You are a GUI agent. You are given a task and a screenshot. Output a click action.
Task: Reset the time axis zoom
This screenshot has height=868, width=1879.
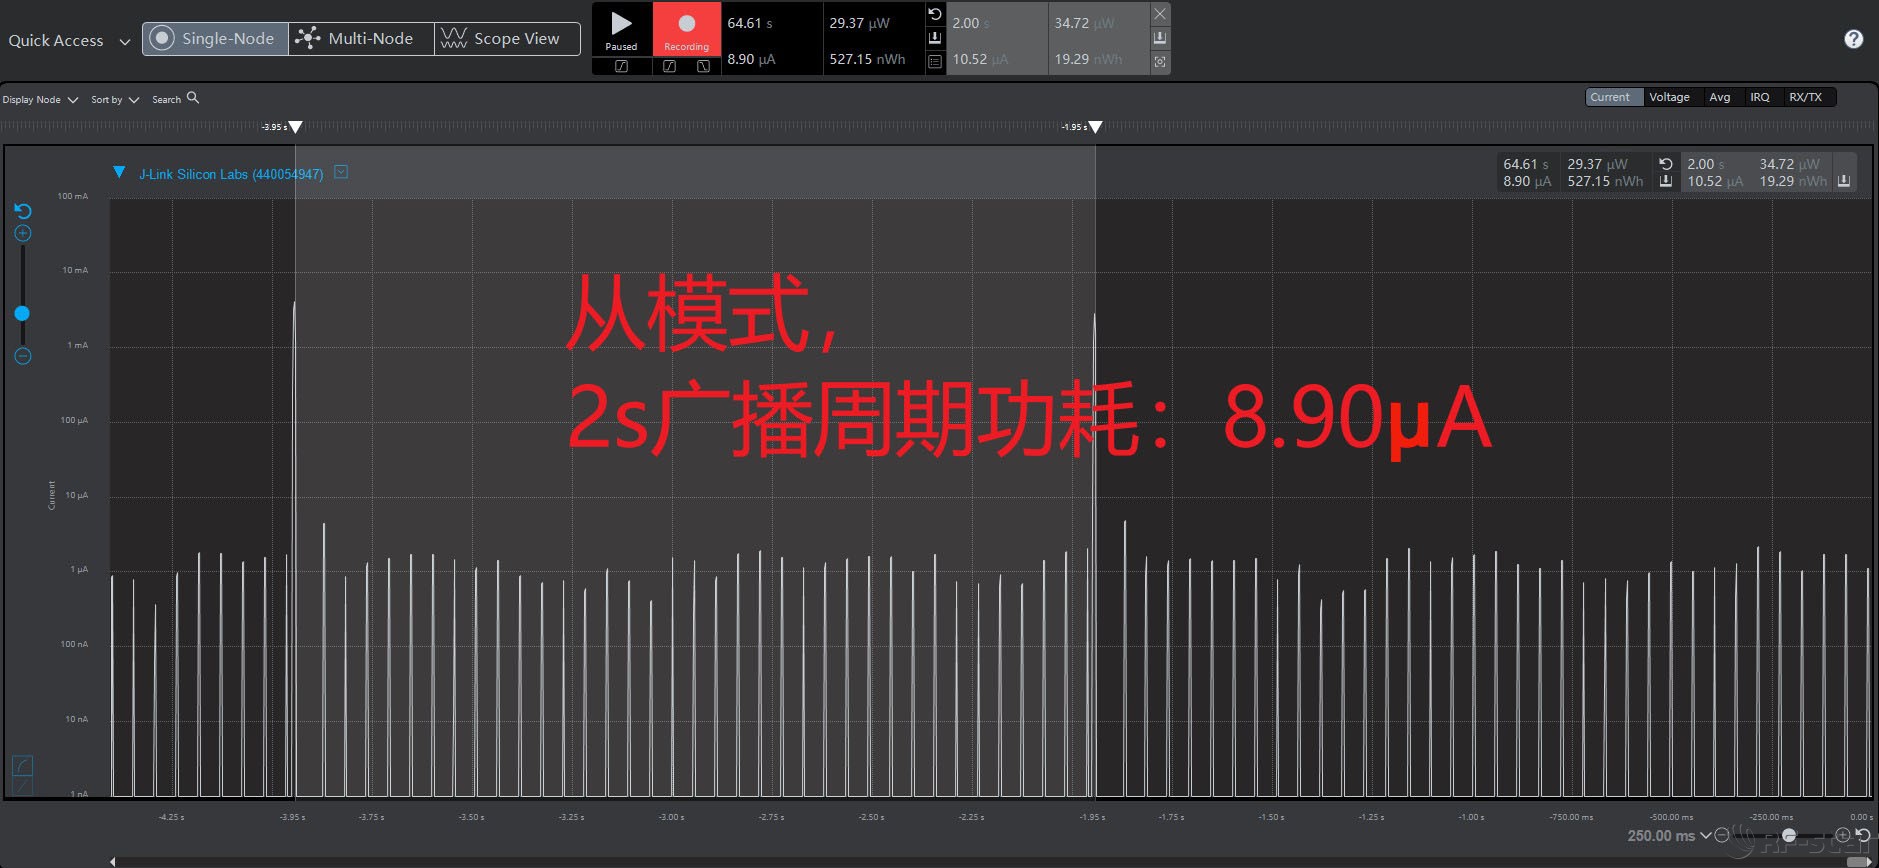point(1863,835)
